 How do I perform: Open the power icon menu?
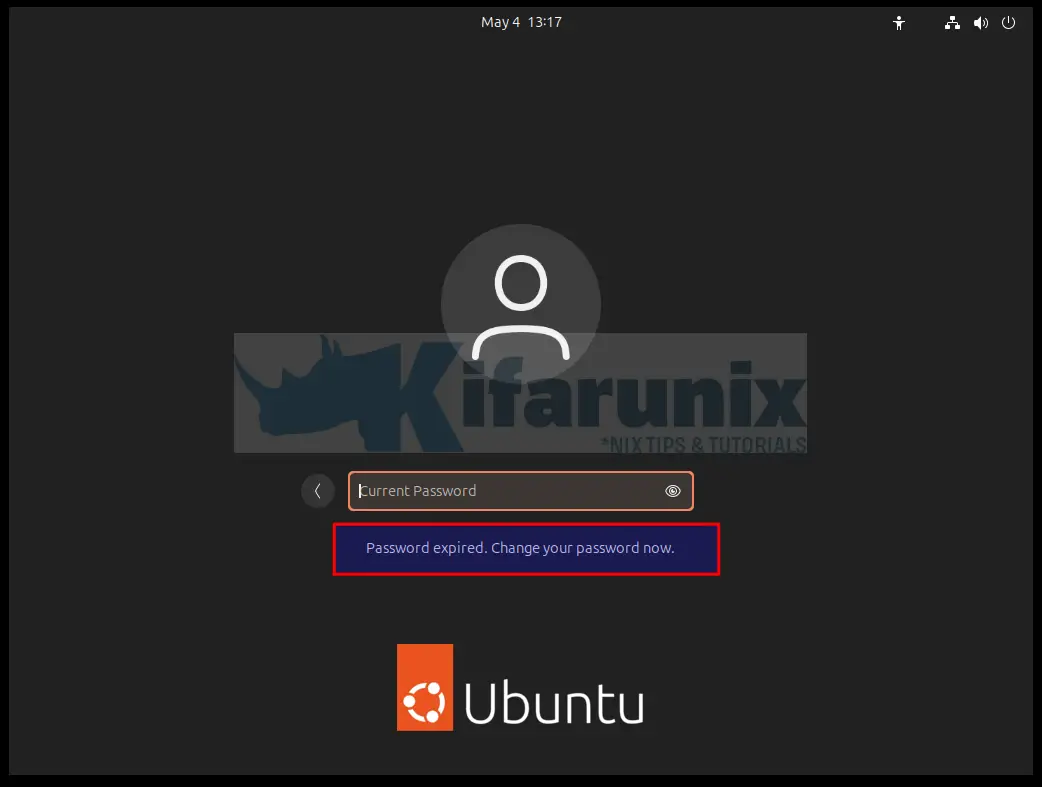coord(1009,23)
